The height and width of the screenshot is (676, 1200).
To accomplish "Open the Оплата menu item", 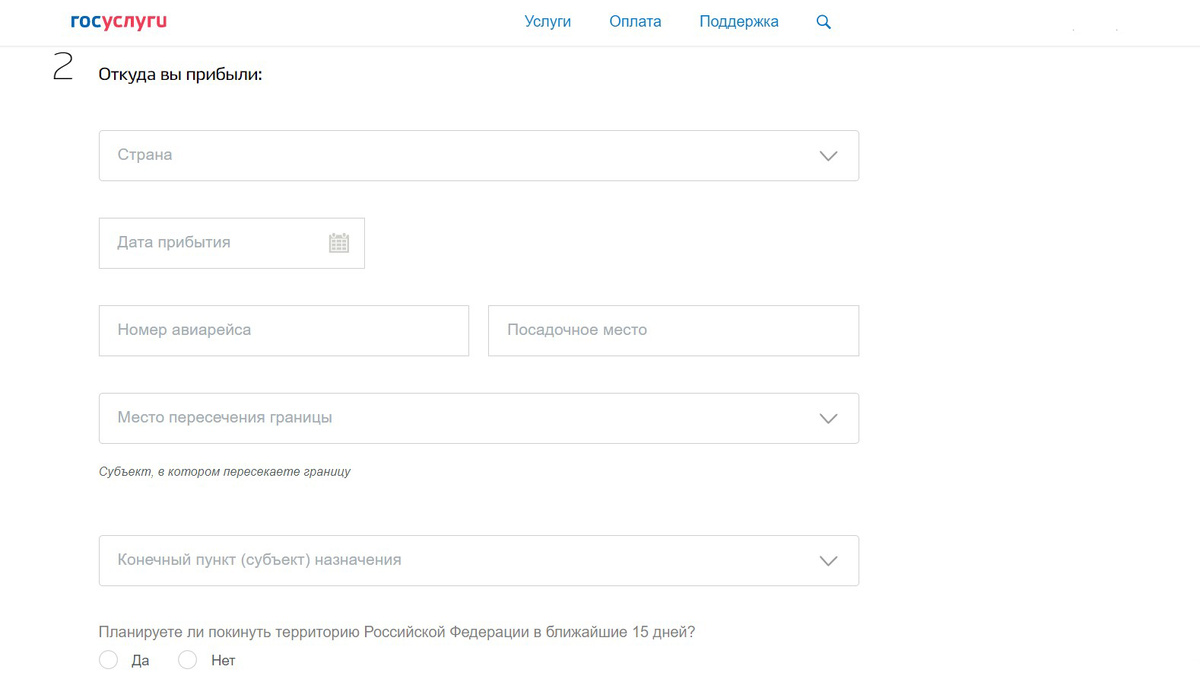I will [635, 22].
